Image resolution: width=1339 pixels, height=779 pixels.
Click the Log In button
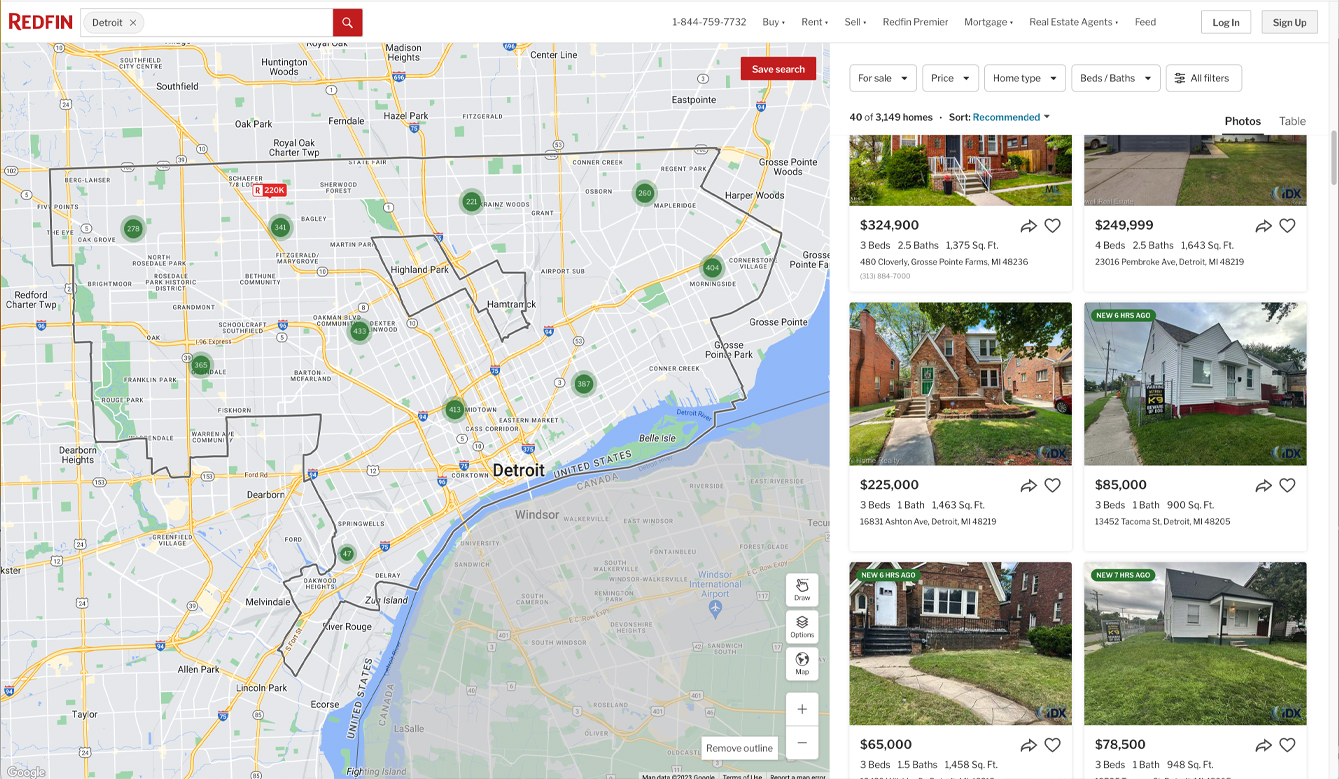pyautogui.click(x=1226, y=22)
